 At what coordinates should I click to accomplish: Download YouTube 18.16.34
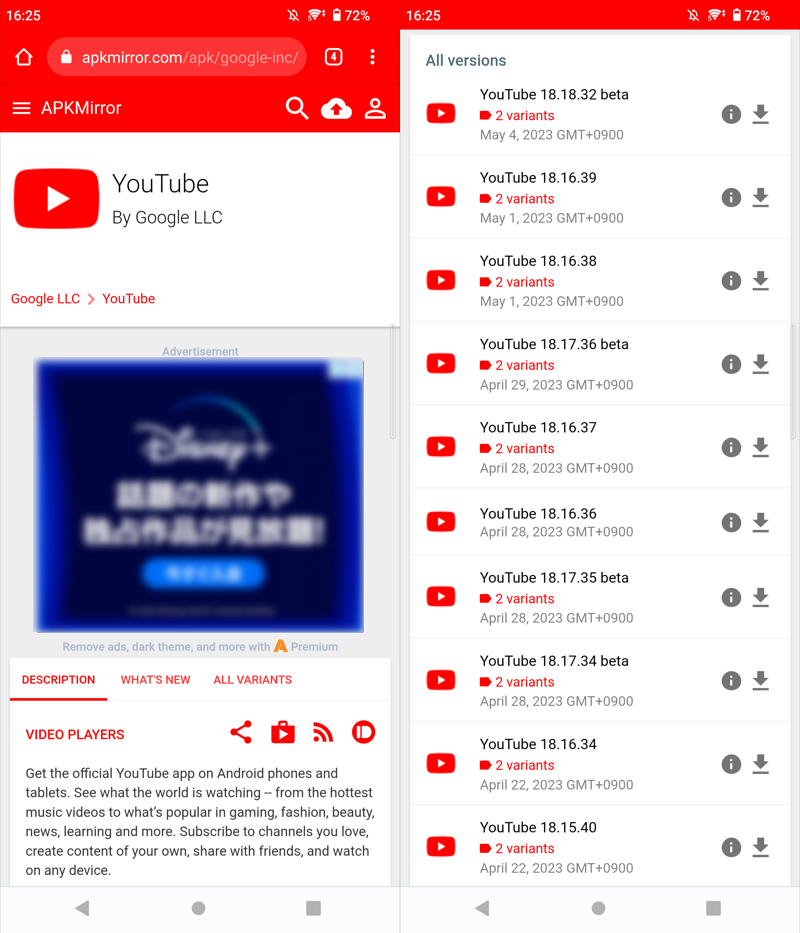[x=761, y=763]
